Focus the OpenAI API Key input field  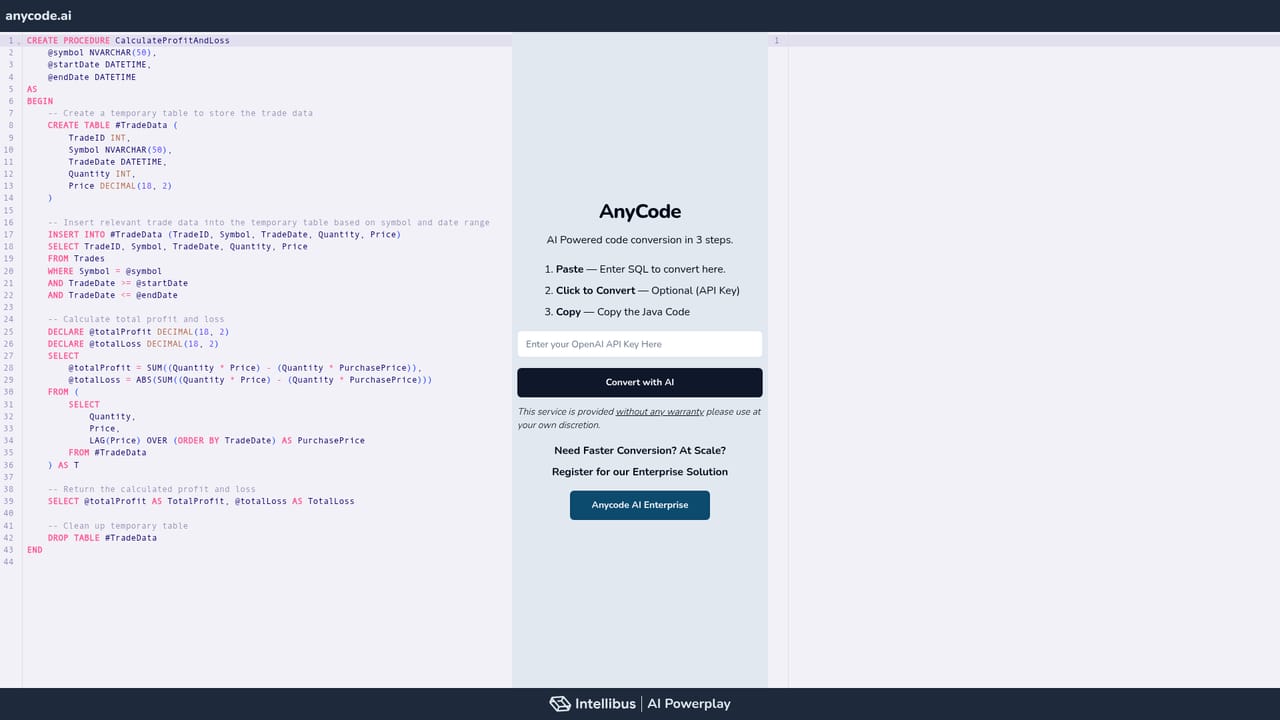[640, 344]
